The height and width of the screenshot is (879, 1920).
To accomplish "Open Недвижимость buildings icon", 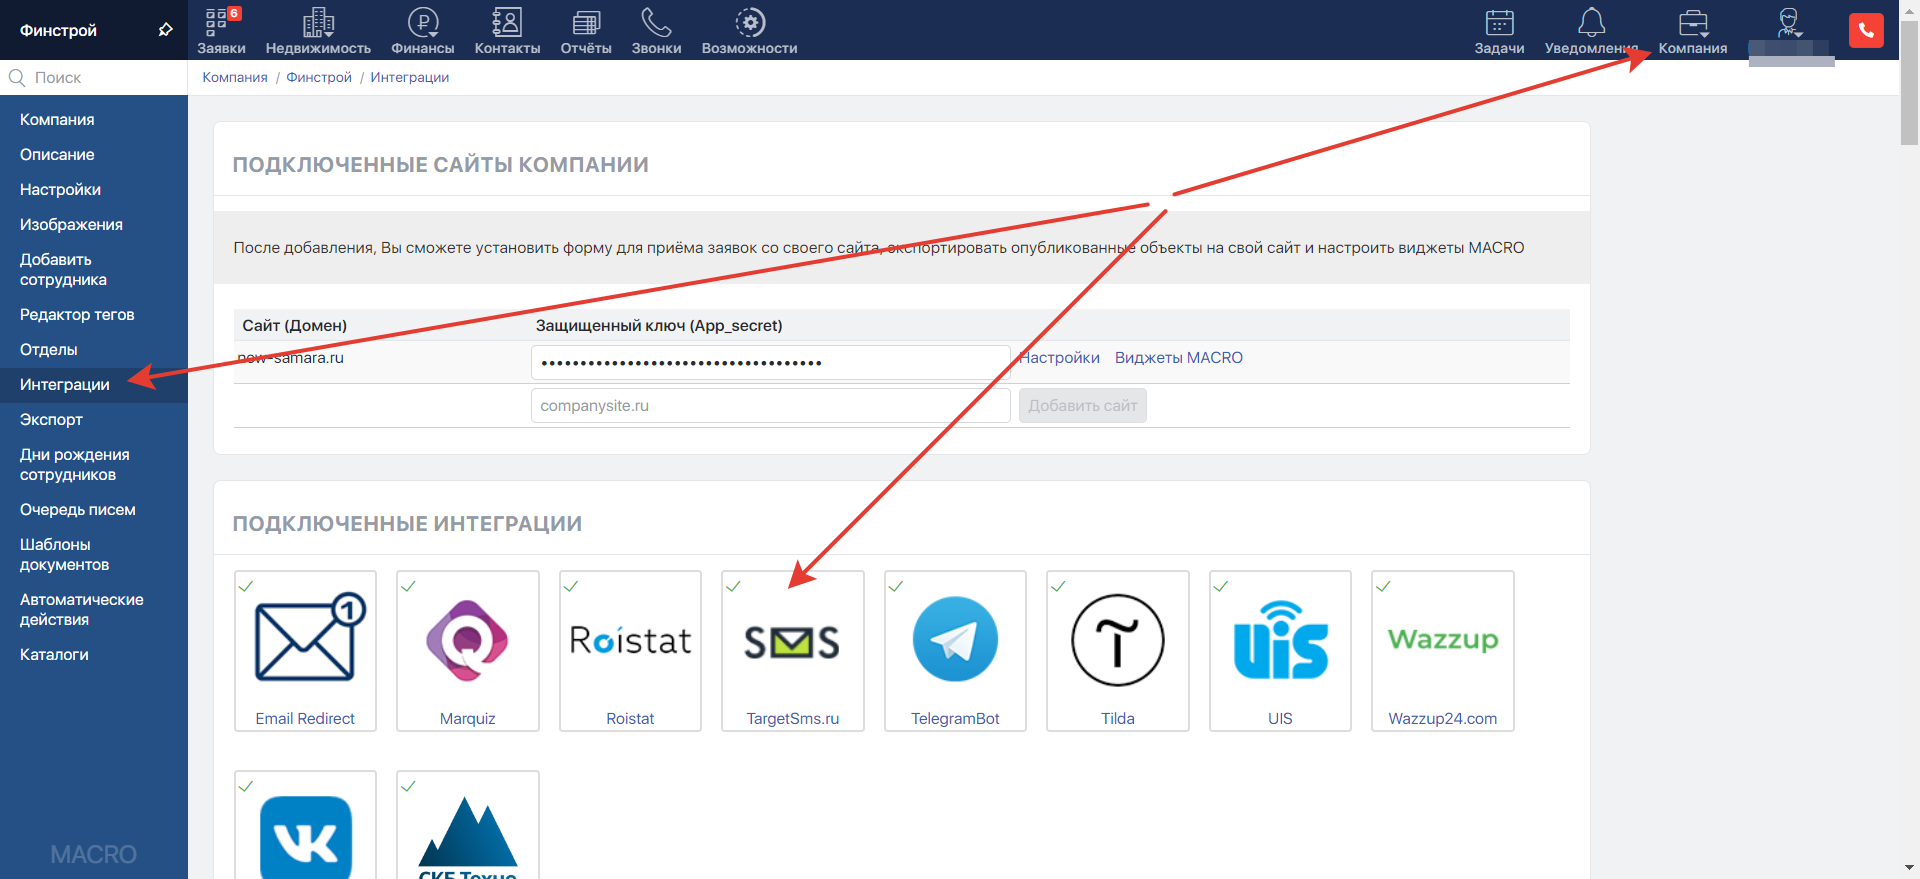I will (318, 22).
